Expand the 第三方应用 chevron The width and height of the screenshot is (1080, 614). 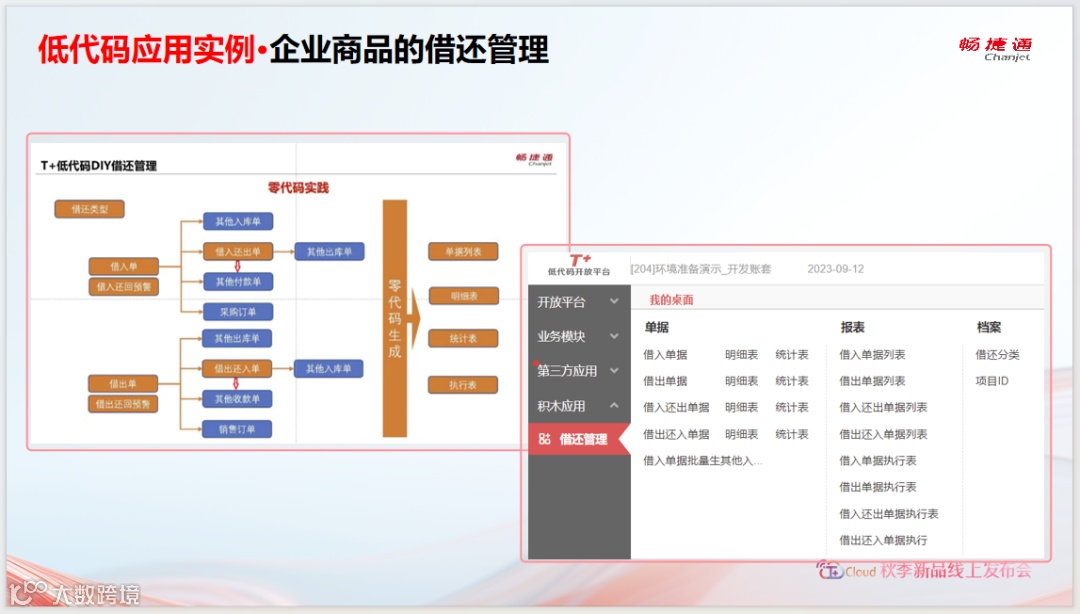click(614, 370)
